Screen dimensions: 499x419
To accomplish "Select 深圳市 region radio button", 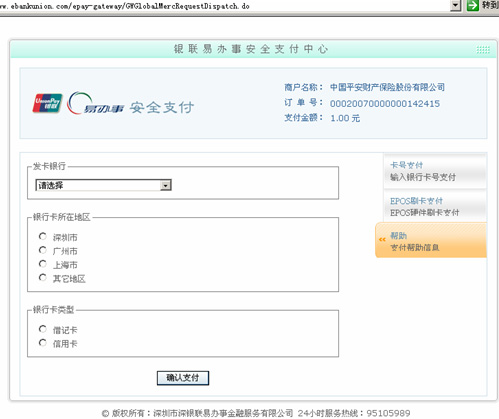I will click(42, 236).
